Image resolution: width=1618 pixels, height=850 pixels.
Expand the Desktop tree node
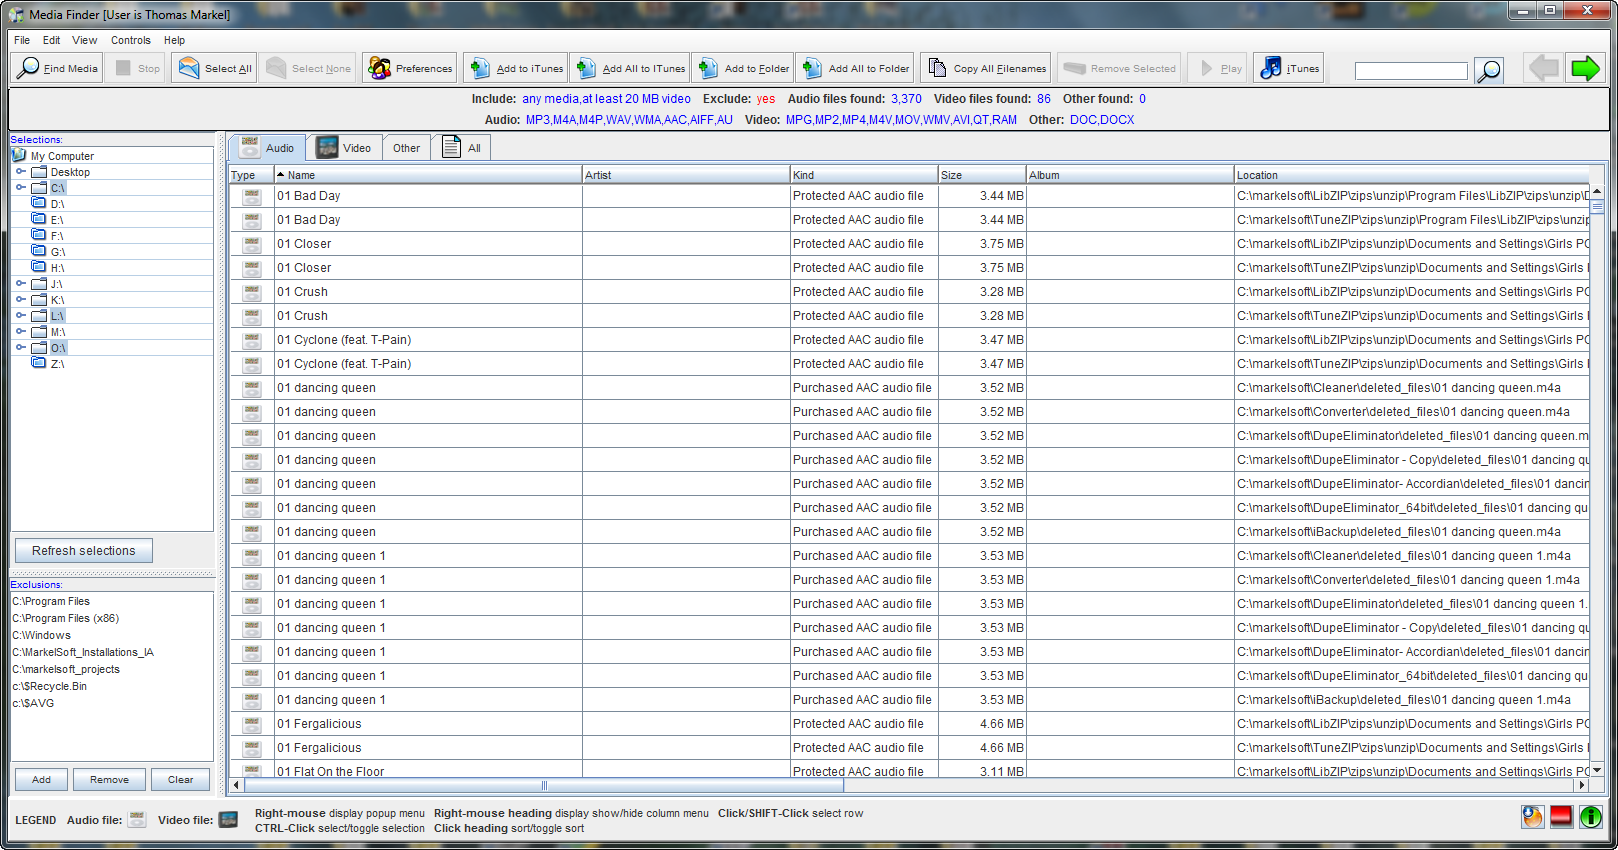pos(20,171)
